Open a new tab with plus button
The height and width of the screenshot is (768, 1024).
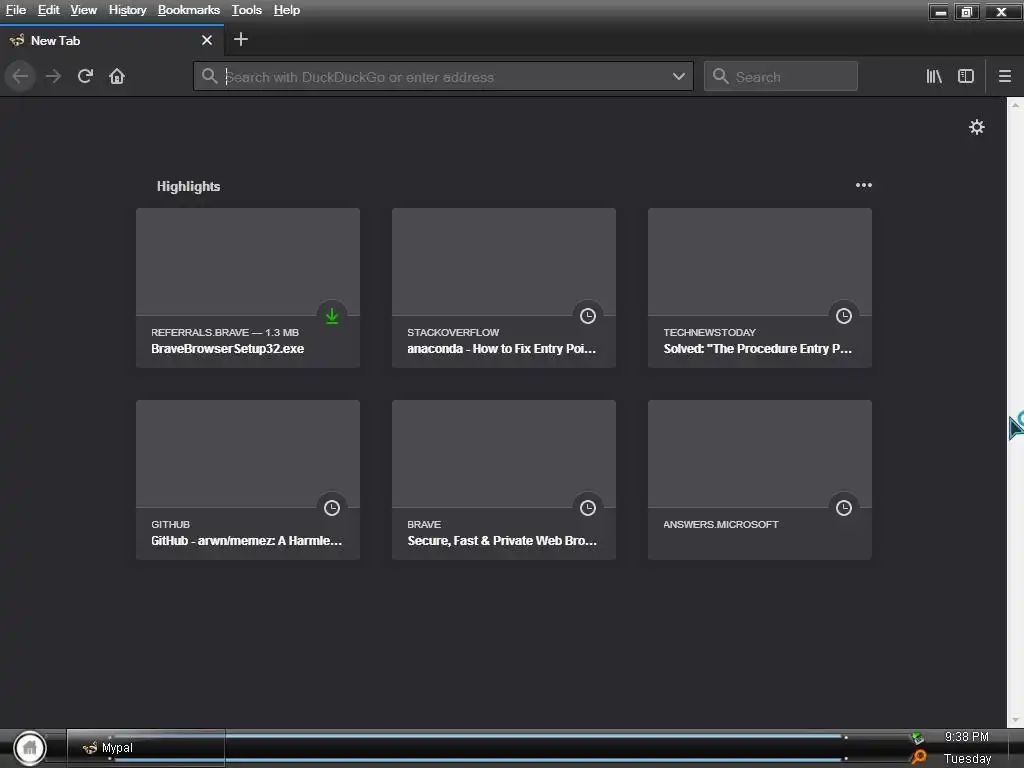pos(240,40)
